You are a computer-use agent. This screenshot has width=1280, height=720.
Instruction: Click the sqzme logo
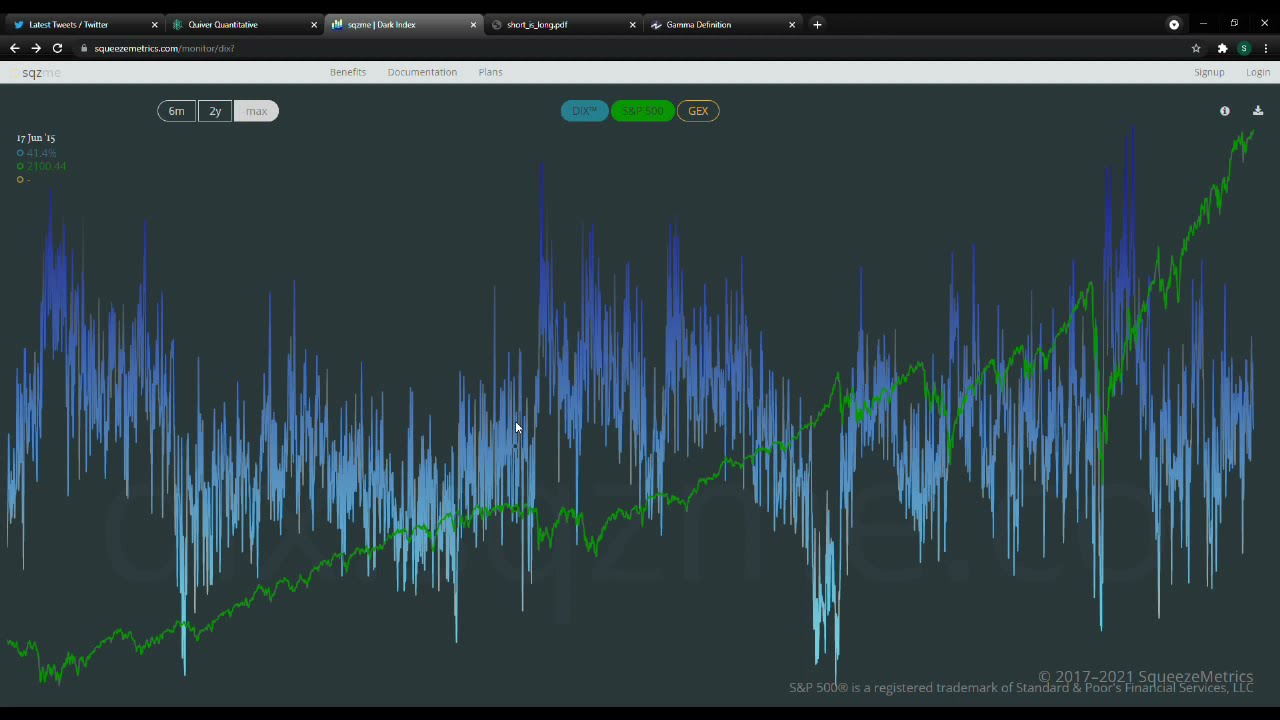tap(39, 72)
